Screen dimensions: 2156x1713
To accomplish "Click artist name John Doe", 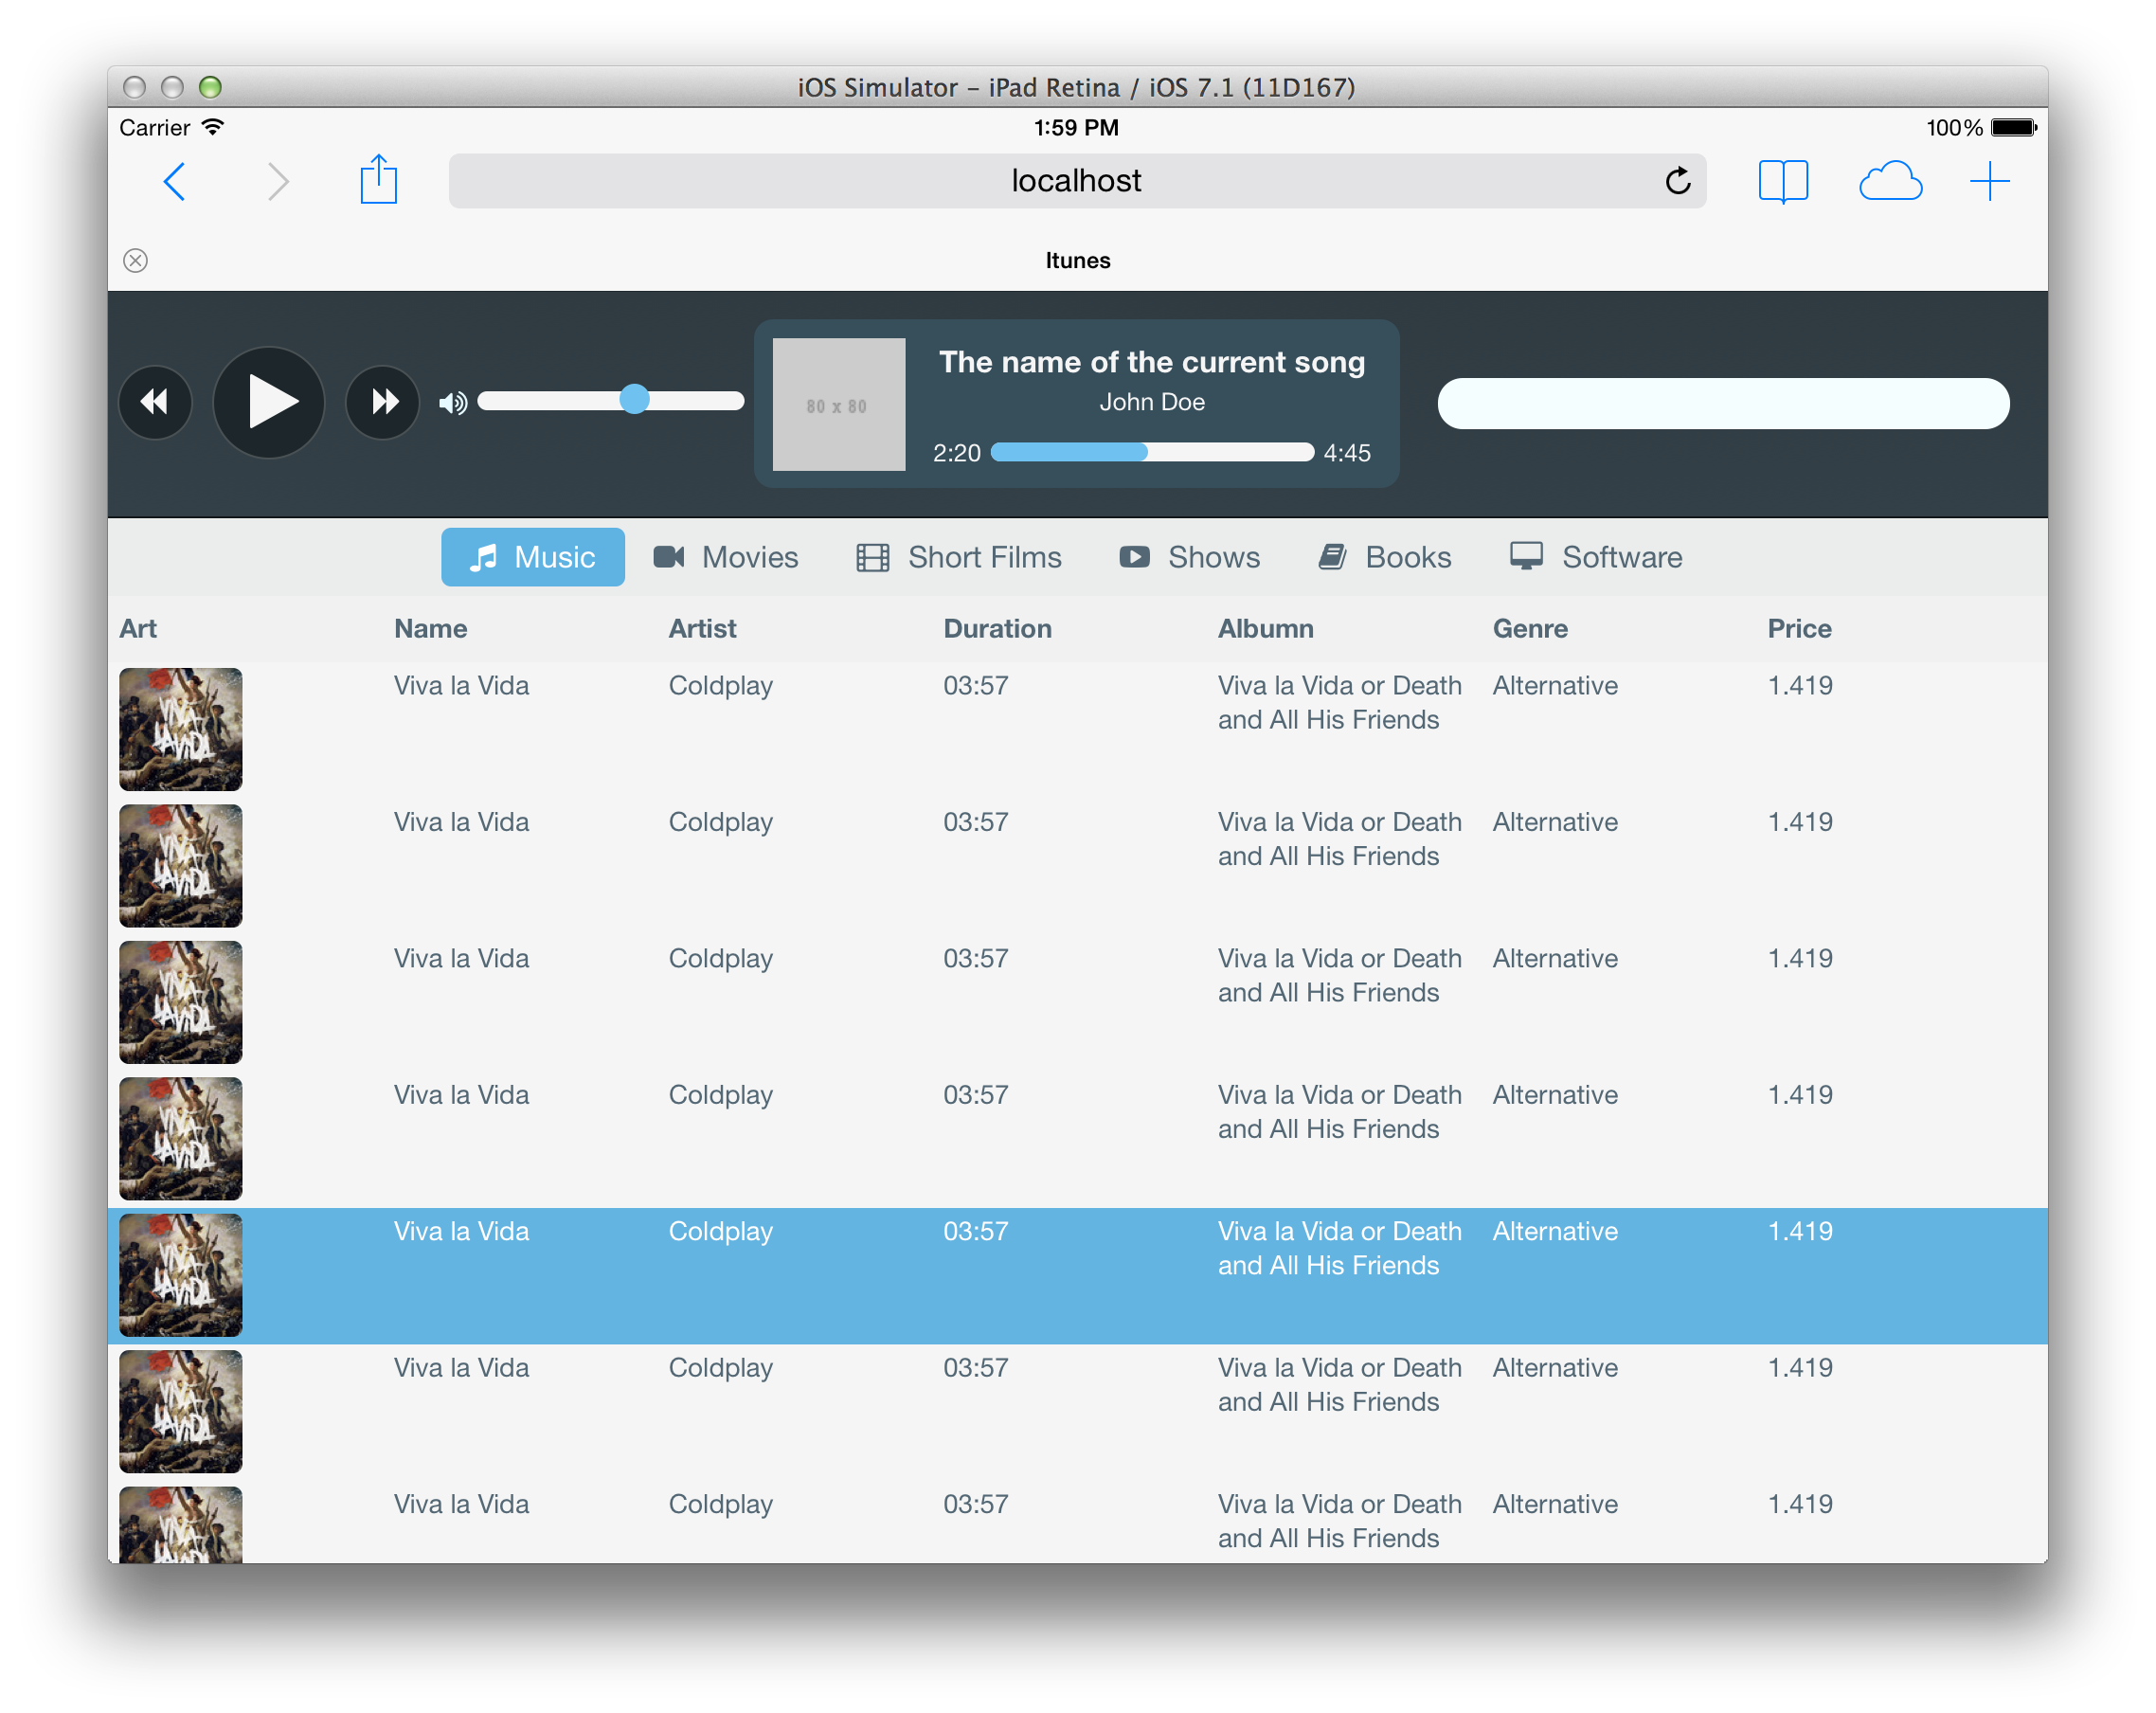I will pos(1152,402).
